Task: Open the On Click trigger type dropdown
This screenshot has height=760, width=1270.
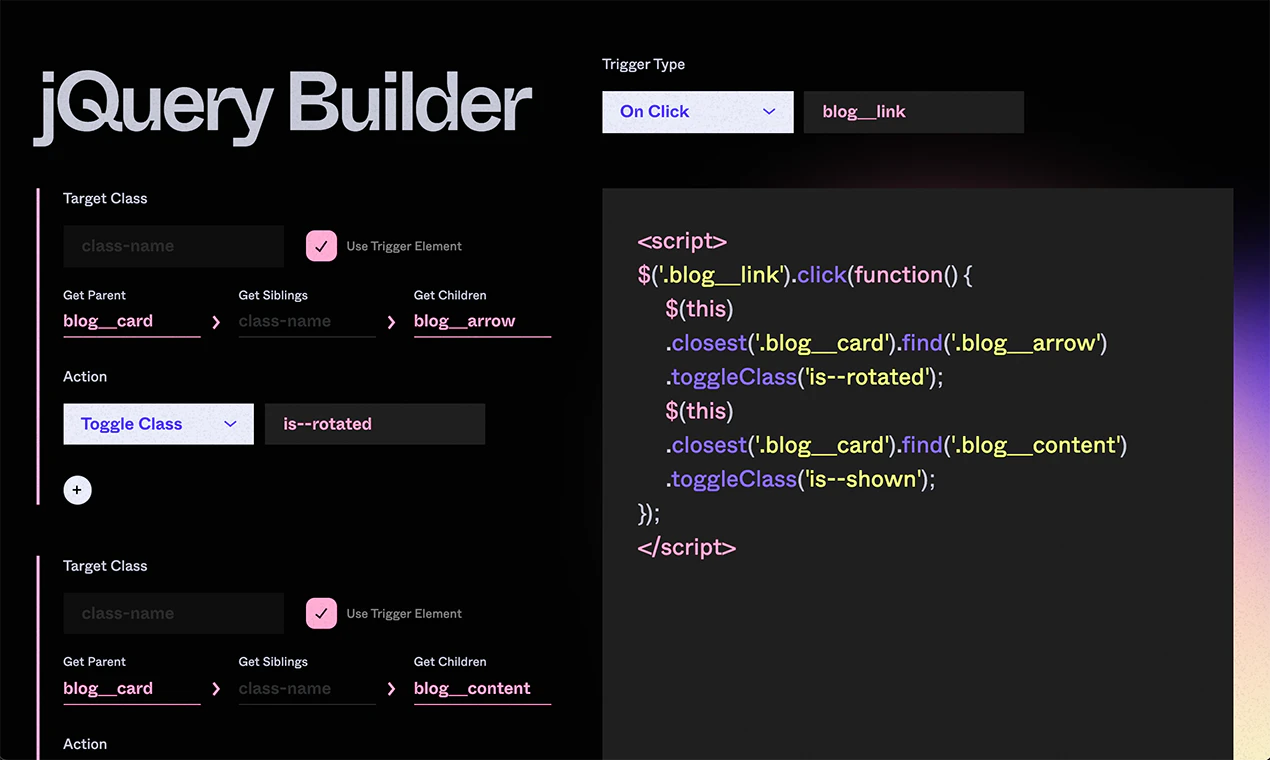Action: pyautogui.click(x=697, y=112)
